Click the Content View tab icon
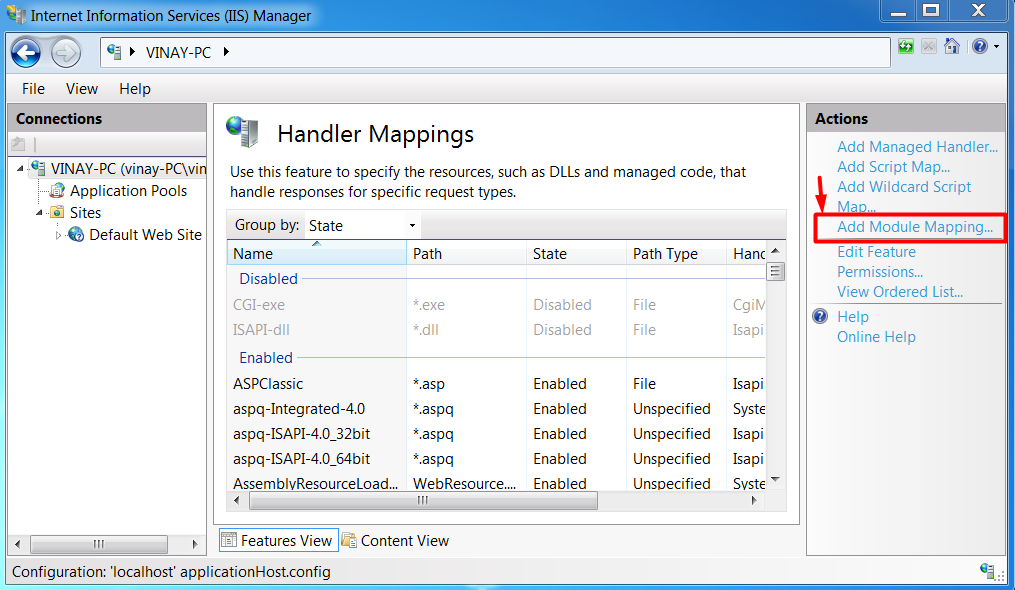1015x590 pixels. (x=350, y=539)
